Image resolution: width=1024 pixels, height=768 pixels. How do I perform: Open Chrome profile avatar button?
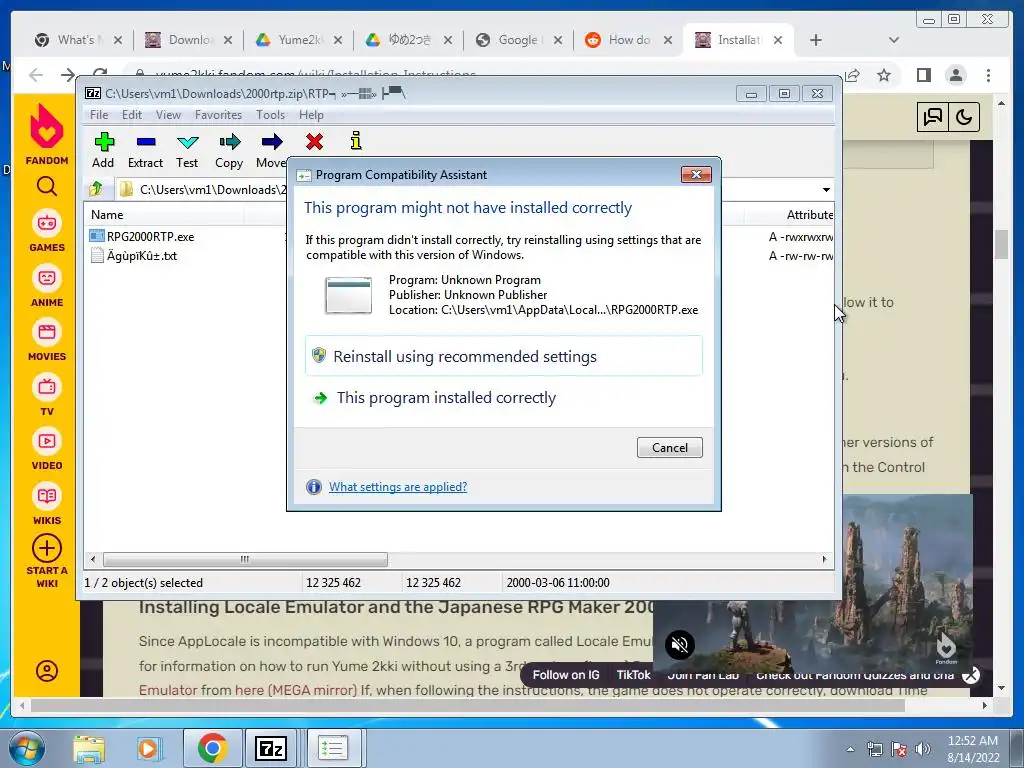pos(955,75)
